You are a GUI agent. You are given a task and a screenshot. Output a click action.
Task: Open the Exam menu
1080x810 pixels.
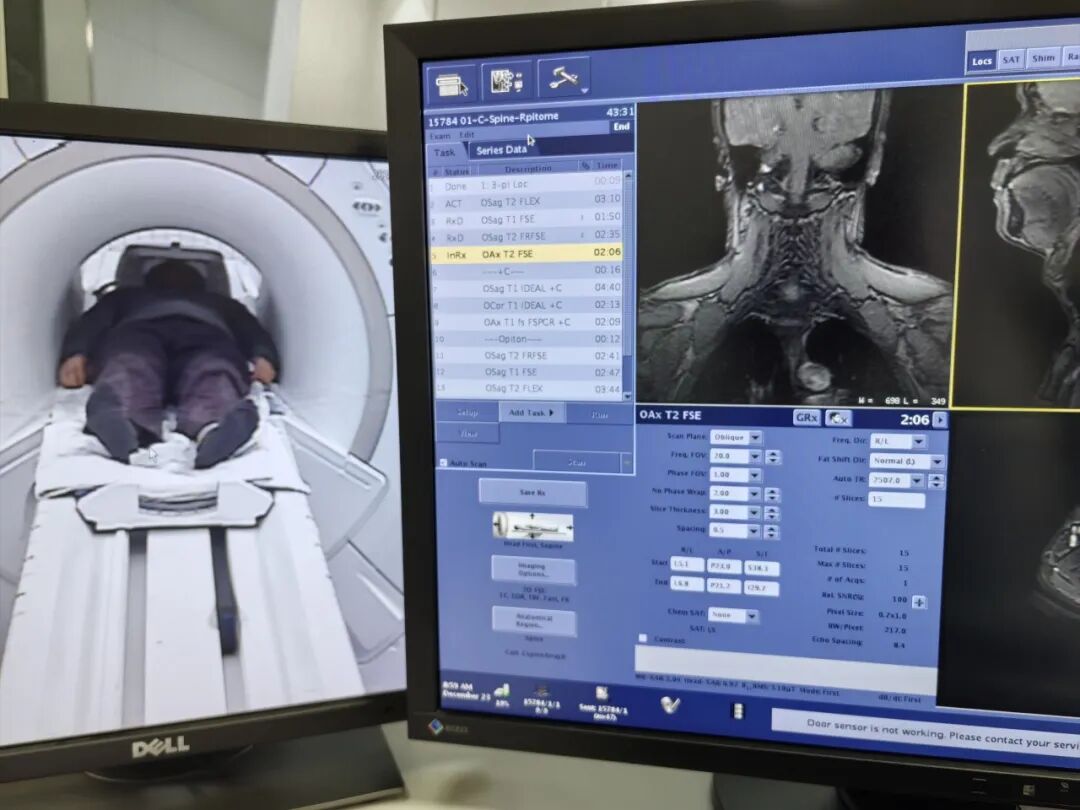click(440, 136)
